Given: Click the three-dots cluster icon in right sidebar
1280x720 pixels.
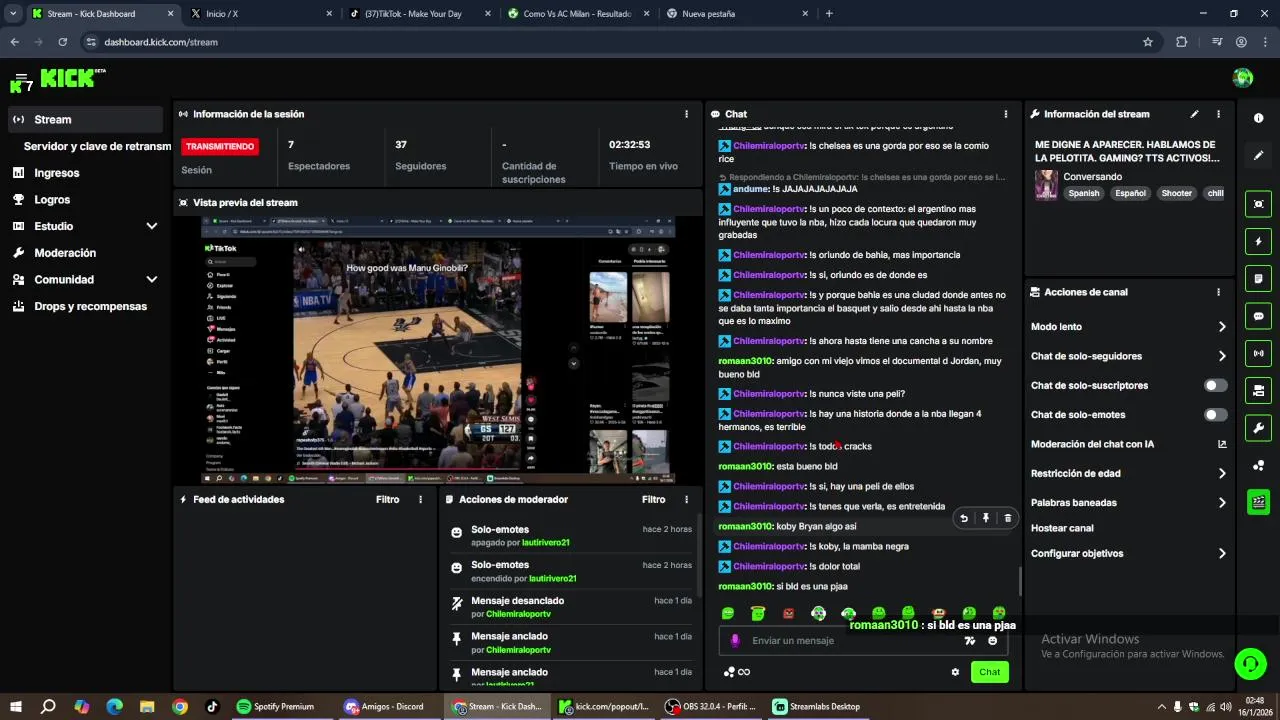Looking at the screenshot, I should (x=1258, y=465).
